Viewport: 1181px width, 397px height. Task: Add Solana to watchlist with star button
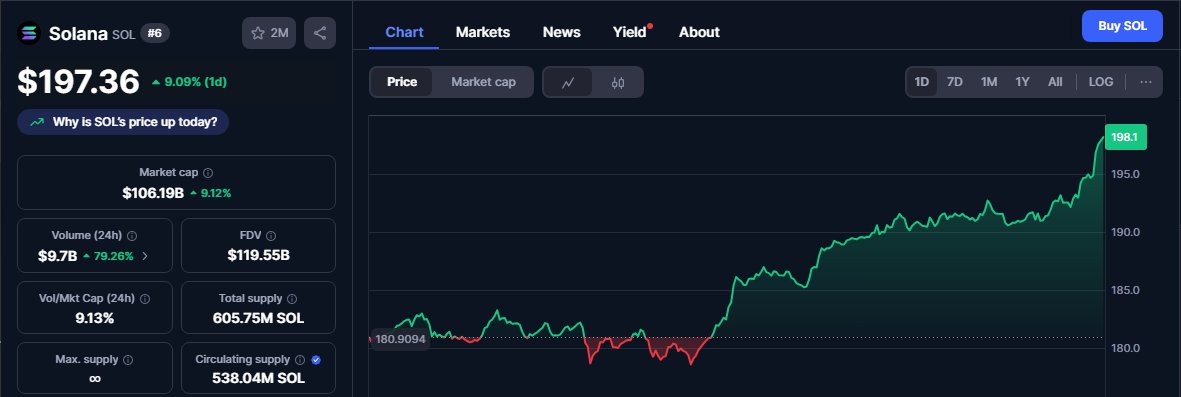269,33
